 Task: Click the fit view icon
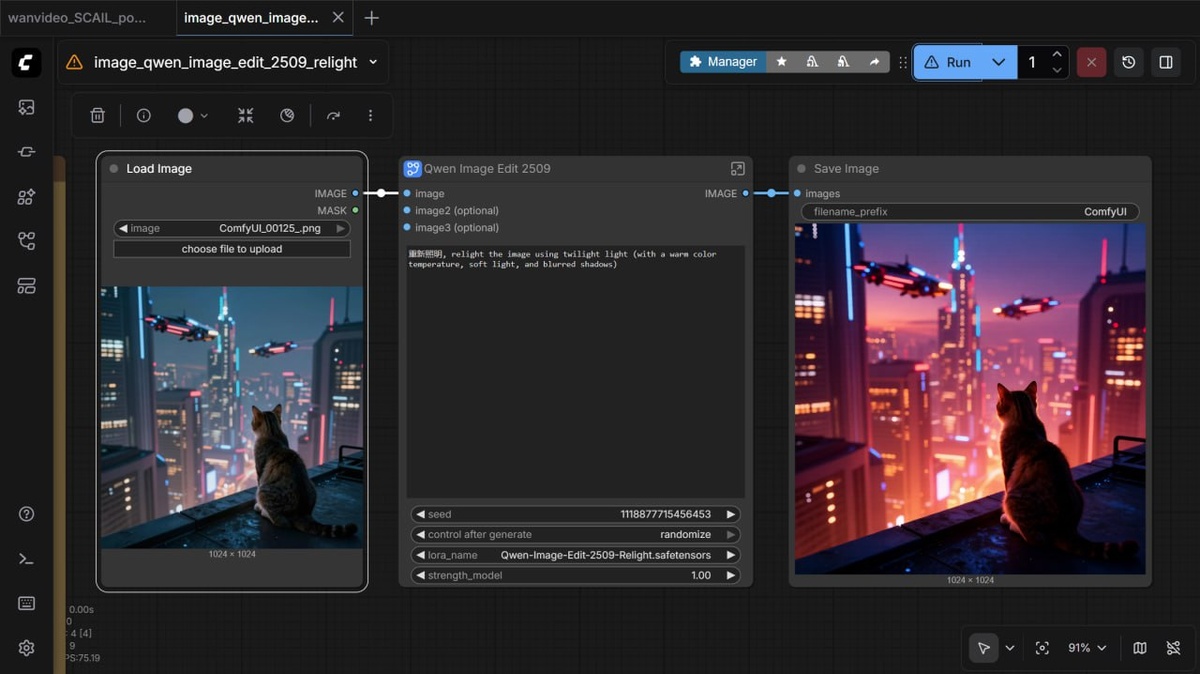click(1042, 648)
